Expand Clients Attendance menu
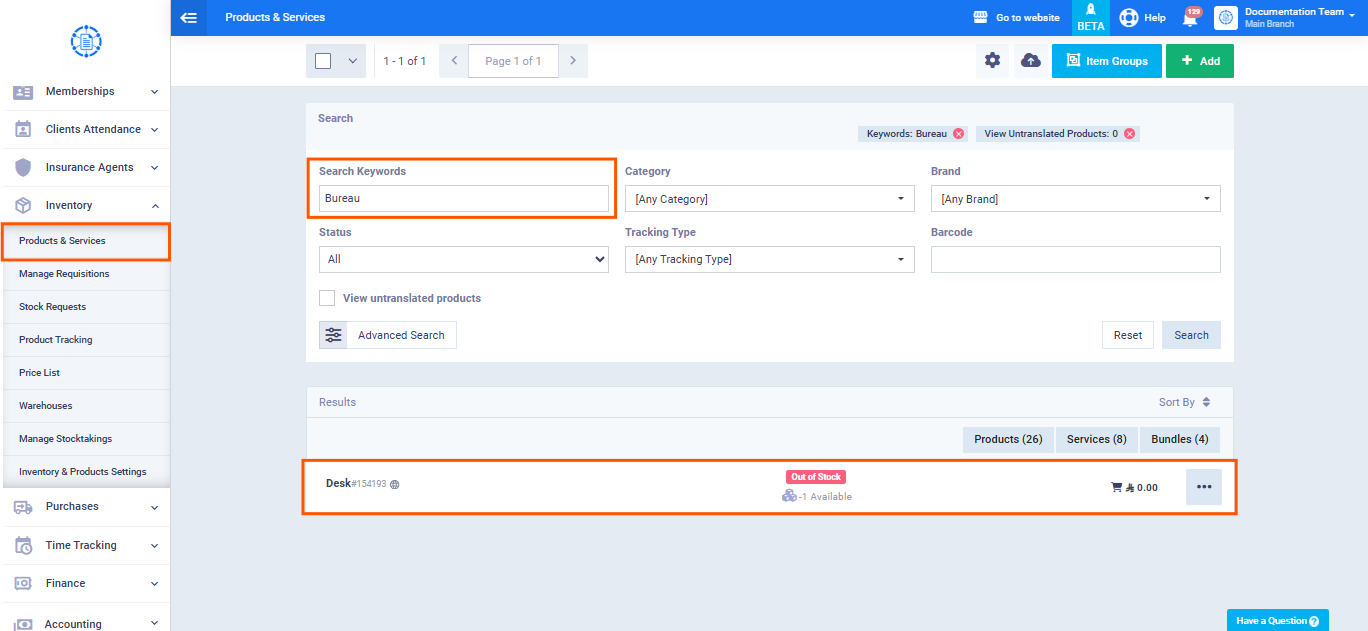Screen dimensions: 1368x631 pyautogui.click(x=154, y=129)
